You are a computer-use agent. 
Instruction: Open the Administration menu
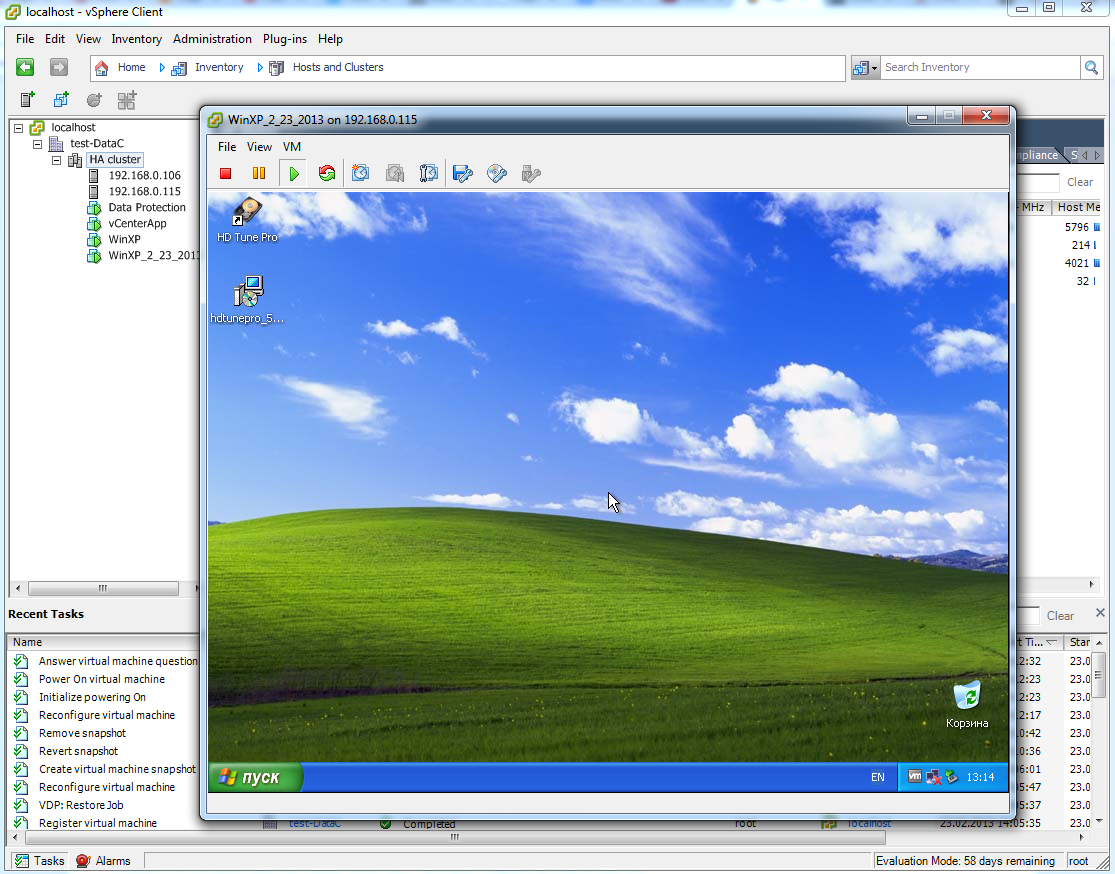point(212,39)
